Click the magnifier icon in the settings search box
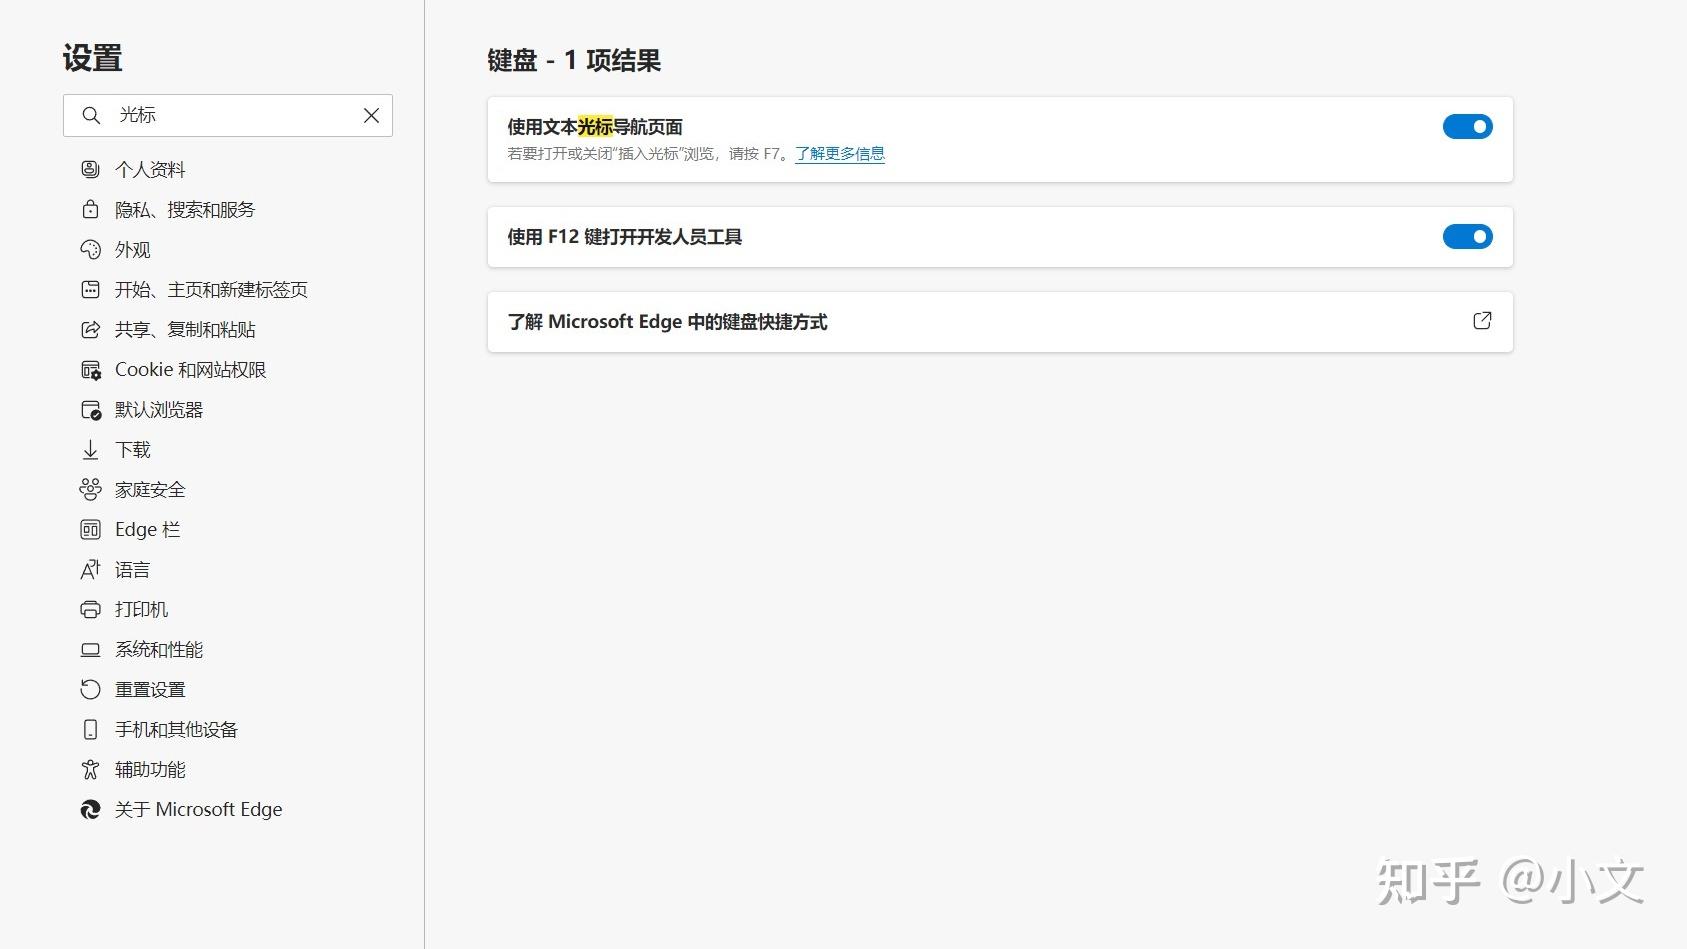The width and height of the screenshot is (1687, 949). tap(91, 115)
